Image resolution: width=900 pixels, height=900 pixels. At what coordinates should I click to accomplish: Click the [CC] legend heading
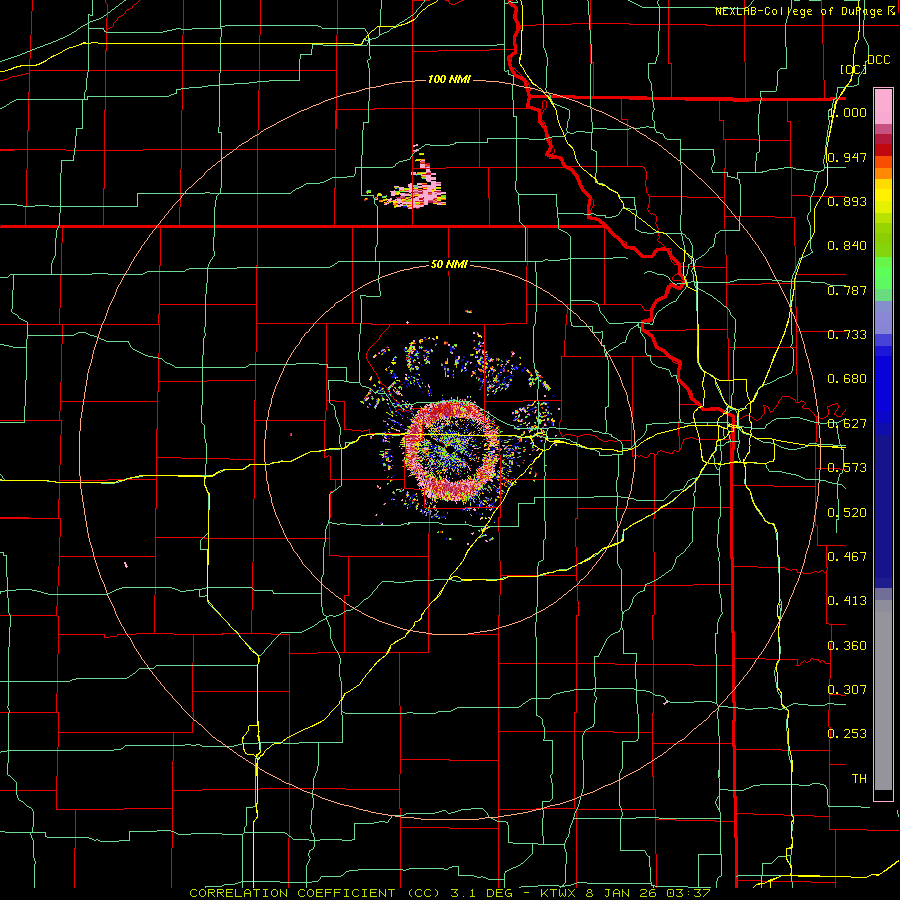[x=853, y=69]
